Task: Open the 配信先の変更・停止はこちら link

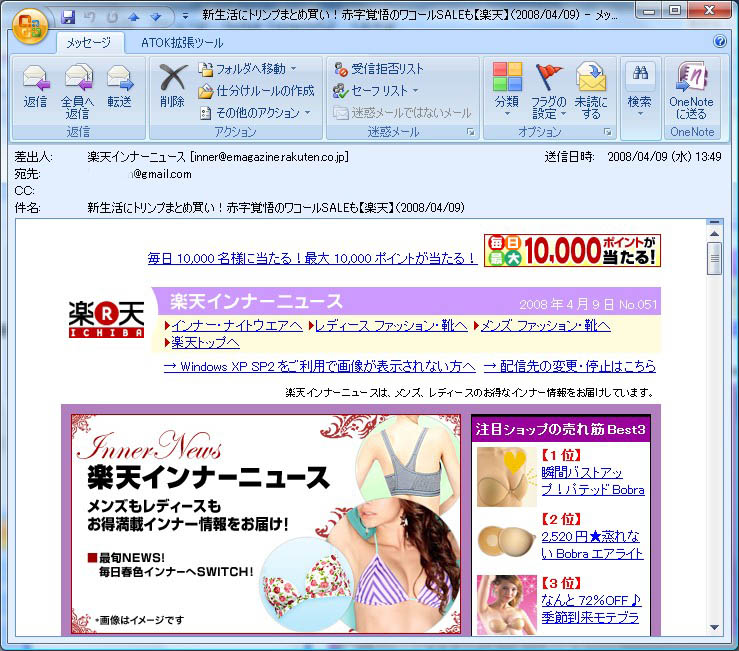Action: point(570,366)
